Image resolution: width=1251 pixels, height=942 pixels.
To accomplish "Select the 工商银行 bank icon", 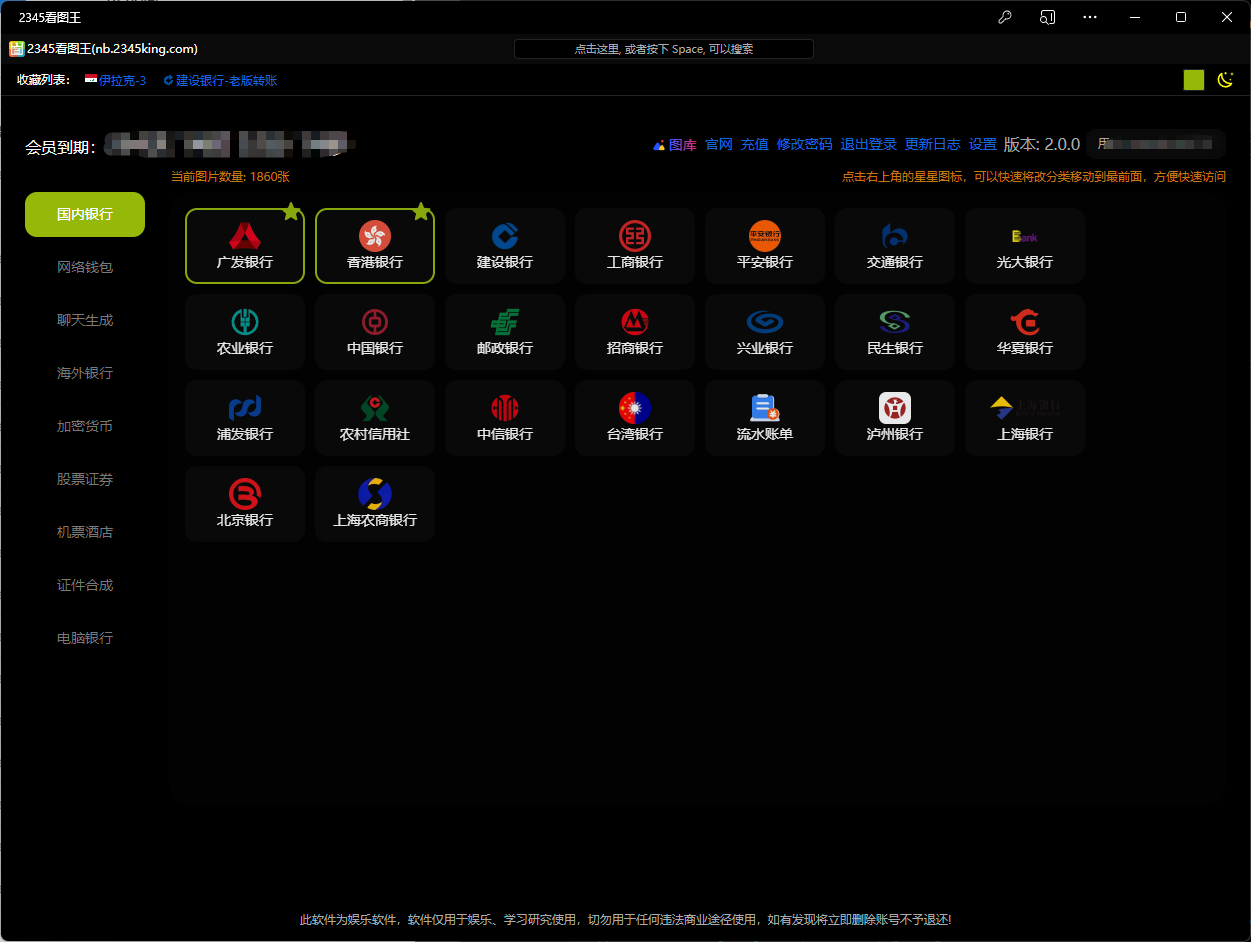I will (635, 246).
